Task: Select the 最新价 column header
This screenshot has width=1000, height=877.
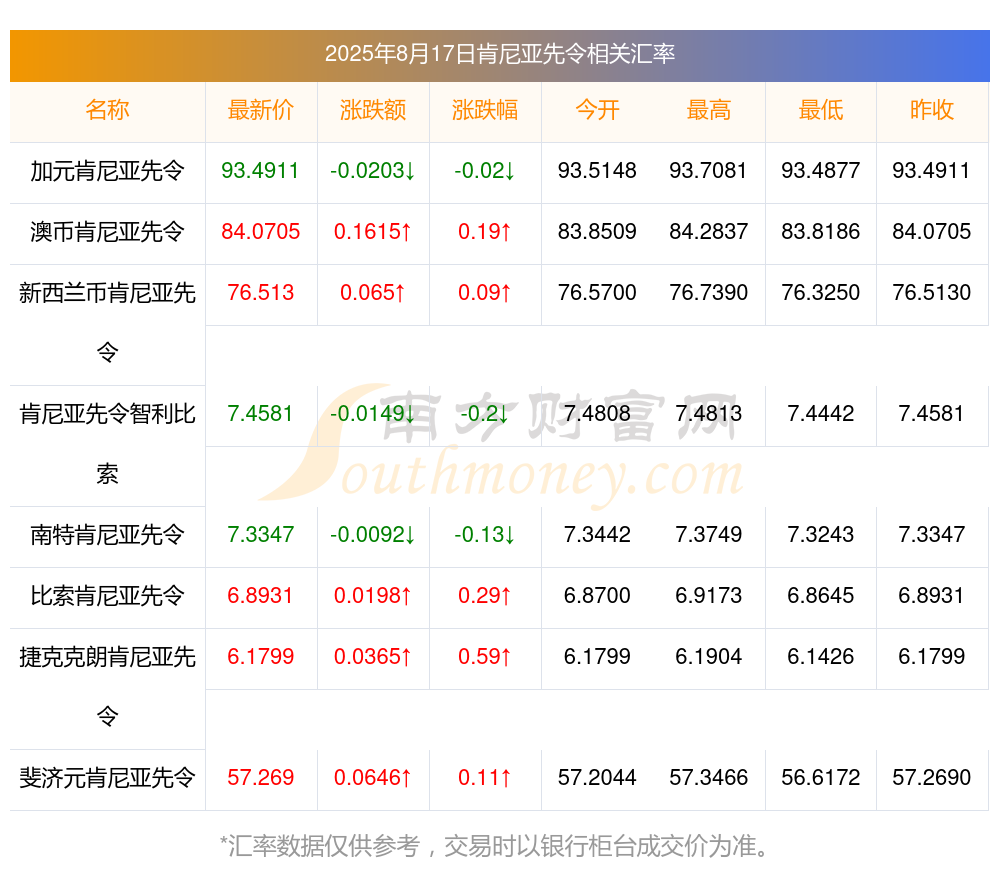Action: coord(261,110)
